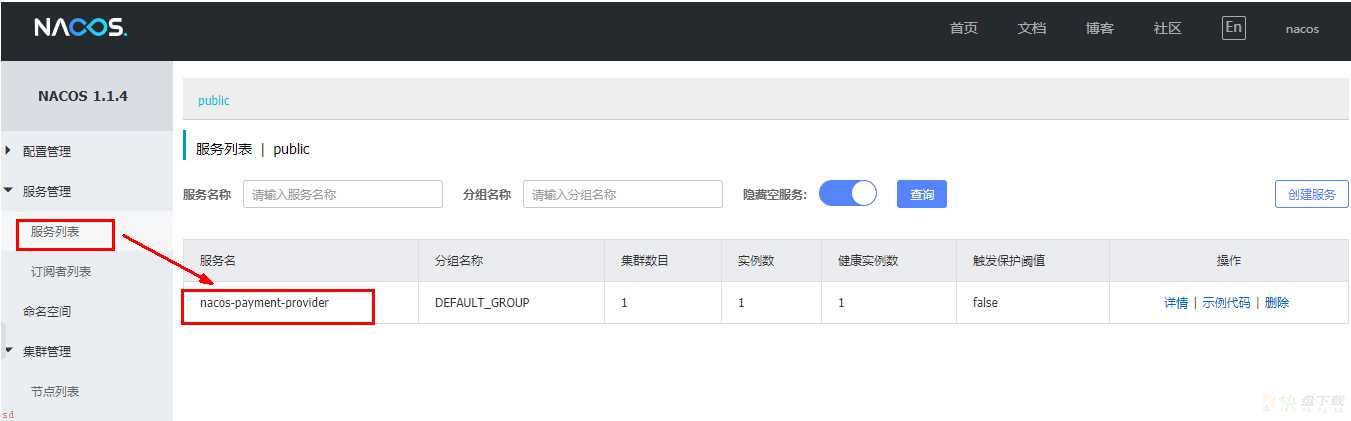This screenshot has height=421, width=1351.
Task: Select the public namespace tab
Action: [x=214, y=100]
